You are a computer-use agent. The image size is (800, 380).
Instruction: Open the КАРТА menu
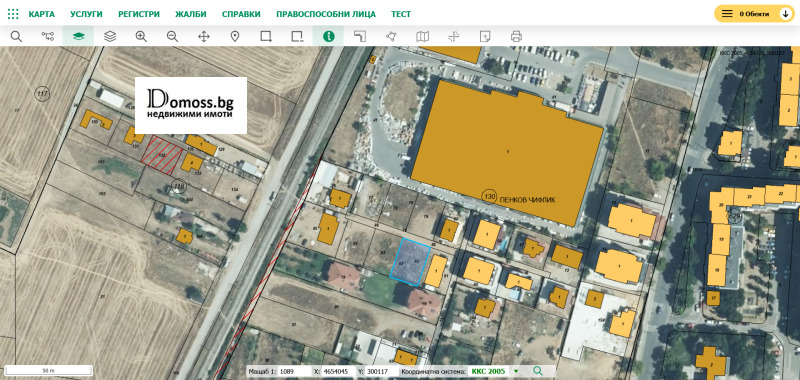click(x=42, y=14)
